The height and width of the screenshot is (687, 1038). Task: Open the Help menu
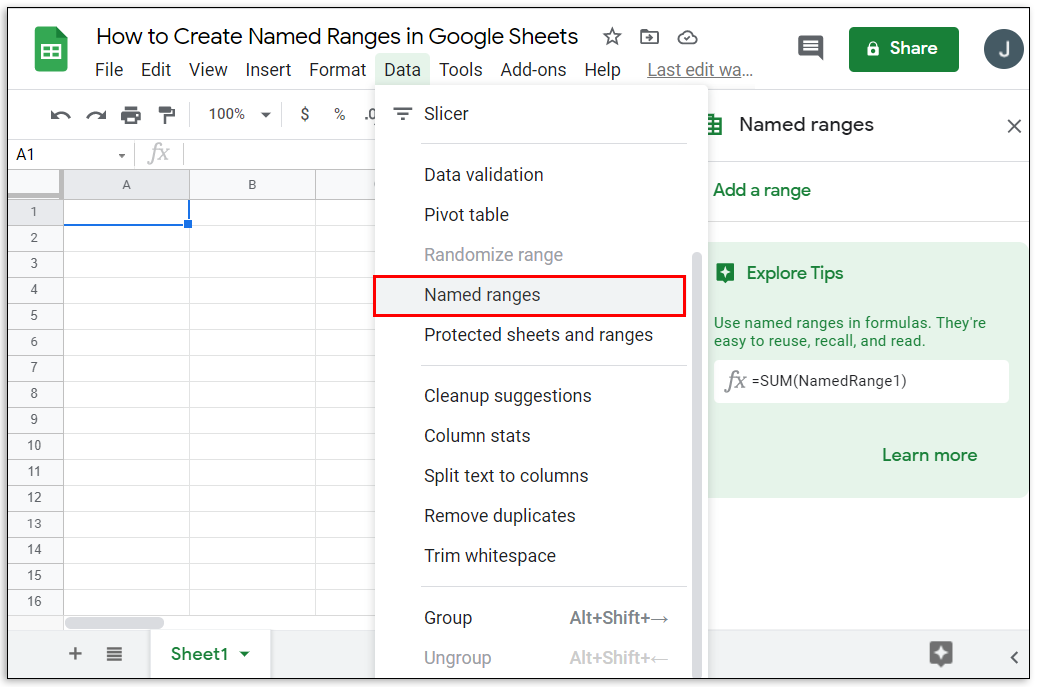tap(602, 69)
